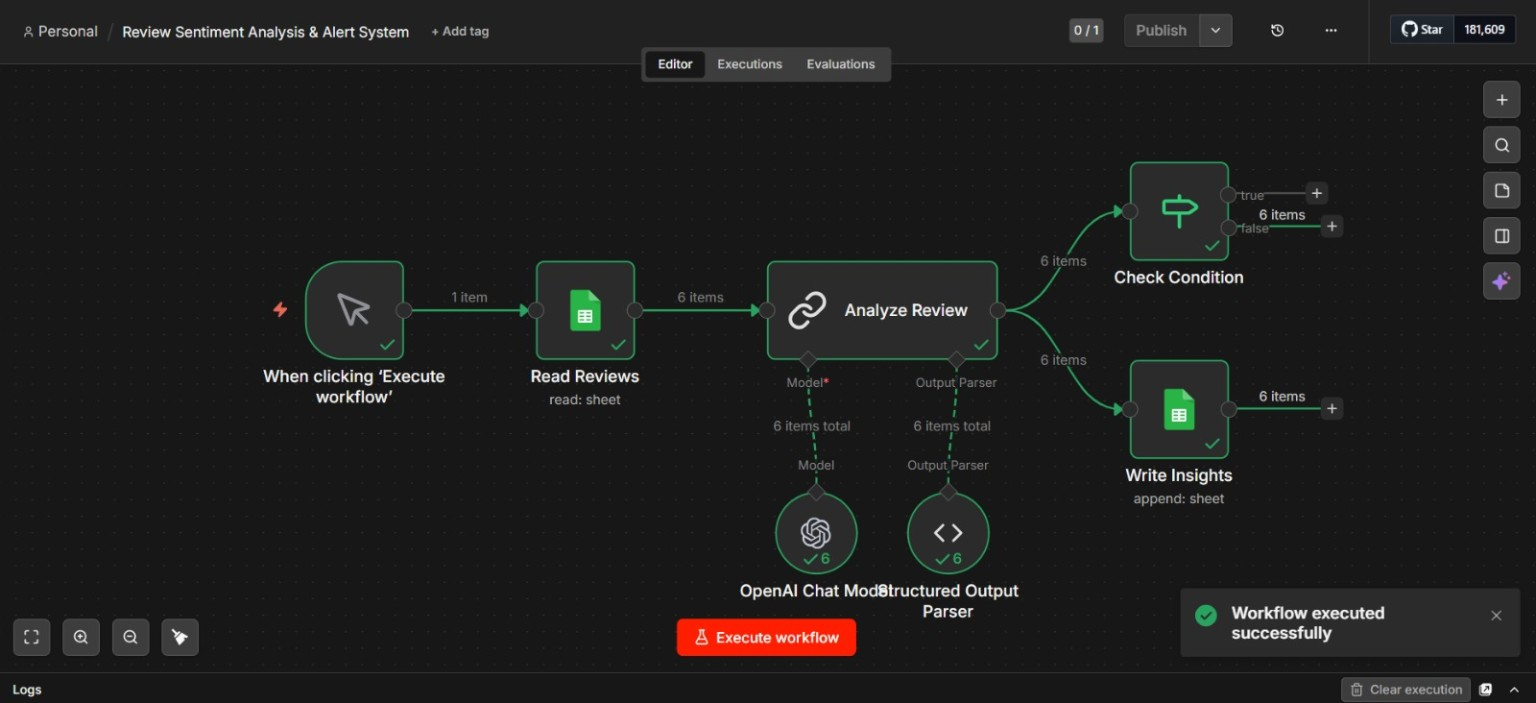Dismiss the 'Workflow executed successfully' notification
Screen dimensions: 1536x703
coord(1496,616)
